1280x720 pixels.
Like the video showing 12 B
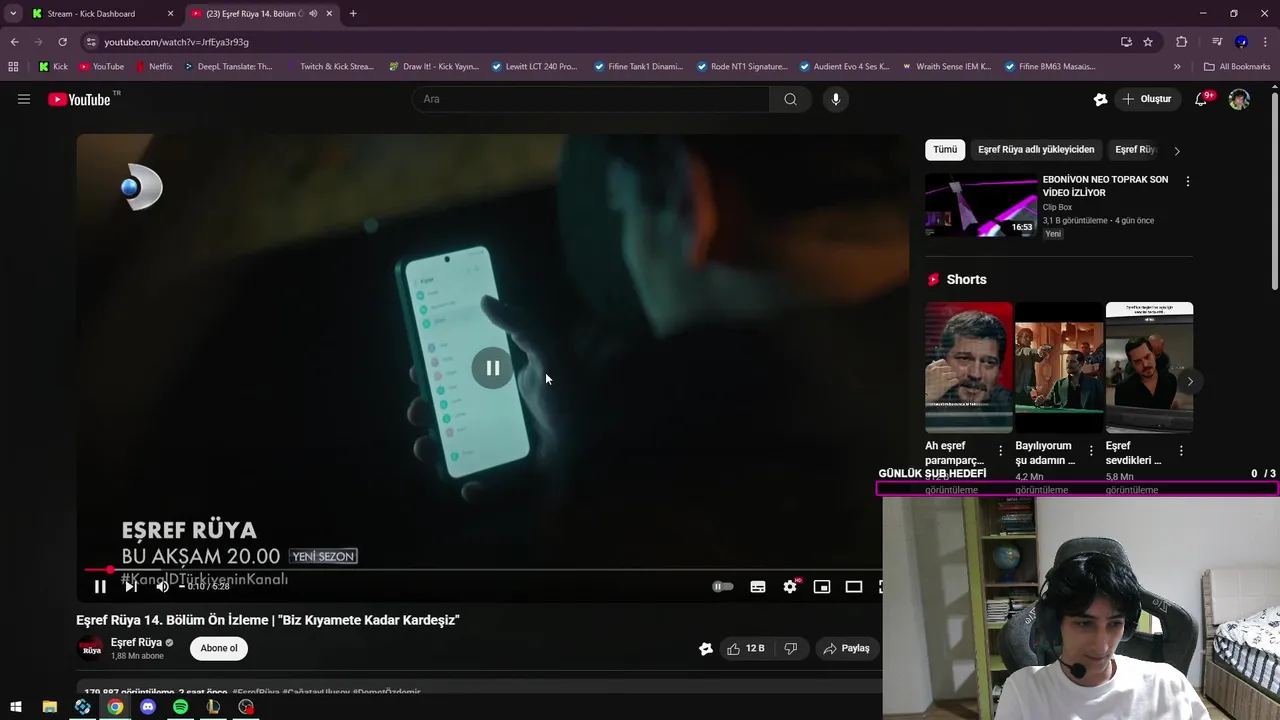click(746, 649)
